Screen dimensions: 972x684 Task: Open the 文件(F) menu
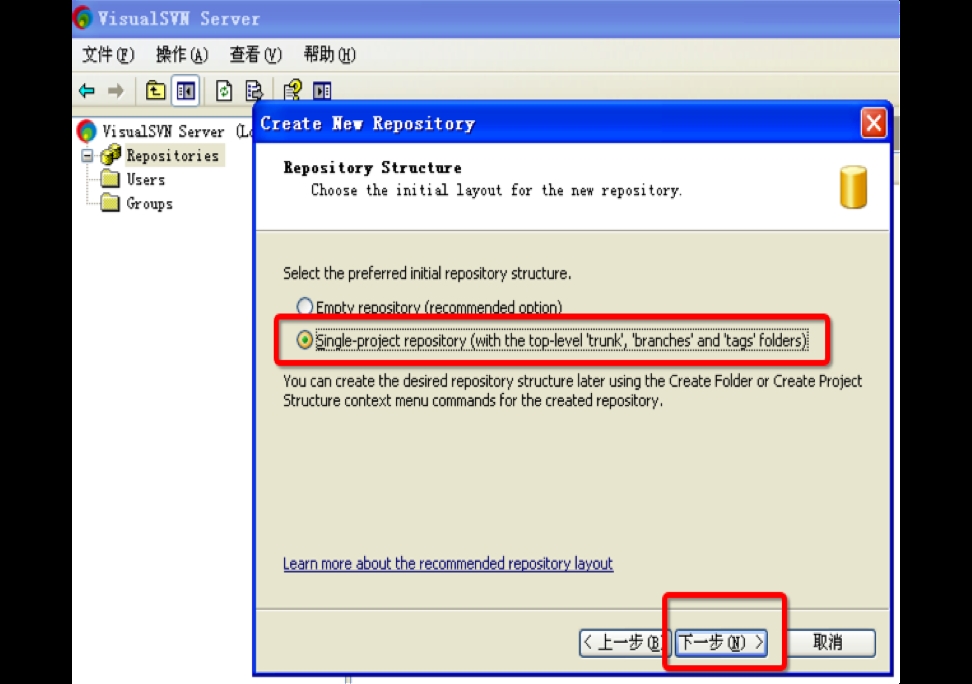(x=108, y=55)
